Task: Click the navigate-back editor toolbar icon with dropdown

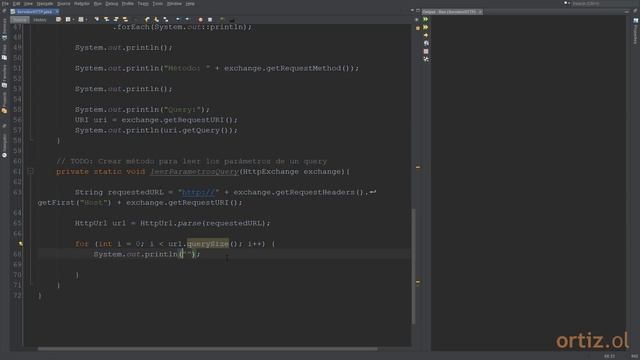Action: (68, 19)
